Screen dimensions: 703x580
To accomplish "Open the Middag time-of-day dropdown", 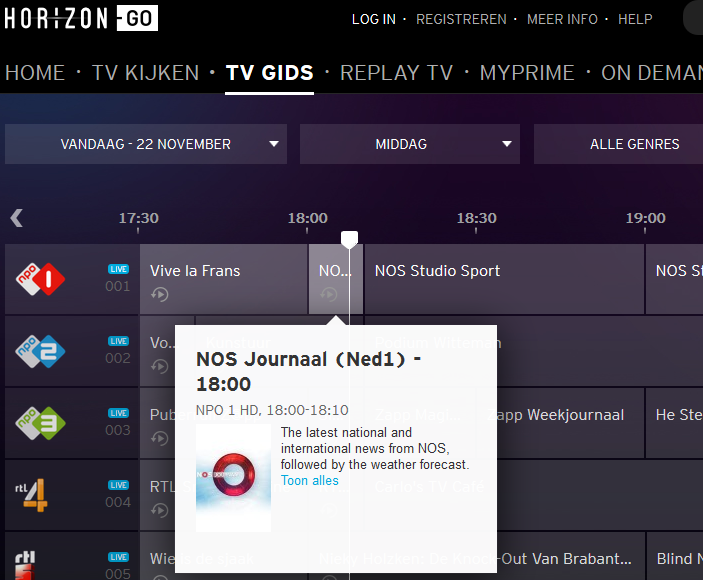I will 410,144.
